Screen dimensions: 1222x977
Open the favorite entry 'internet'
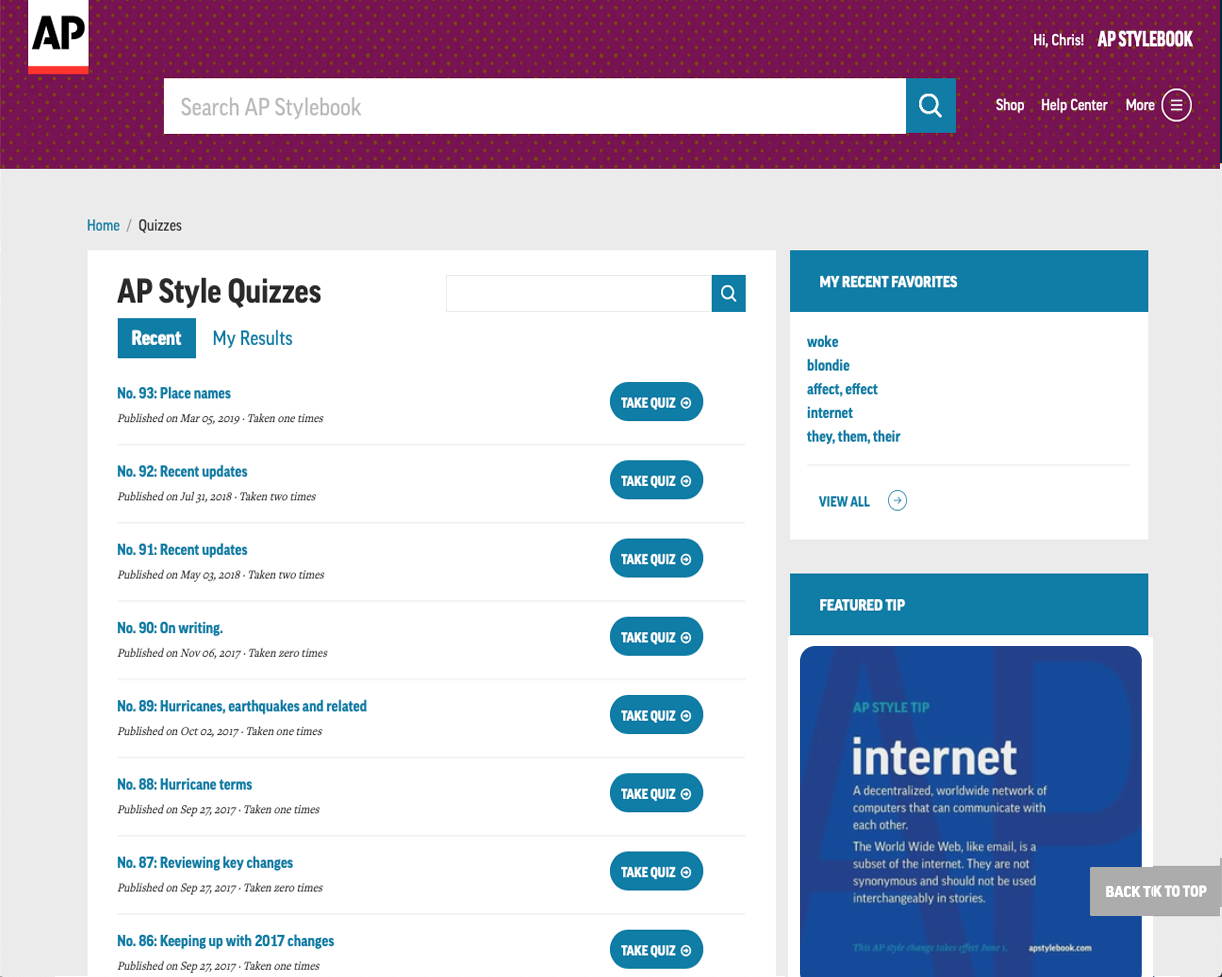[830, 413]
